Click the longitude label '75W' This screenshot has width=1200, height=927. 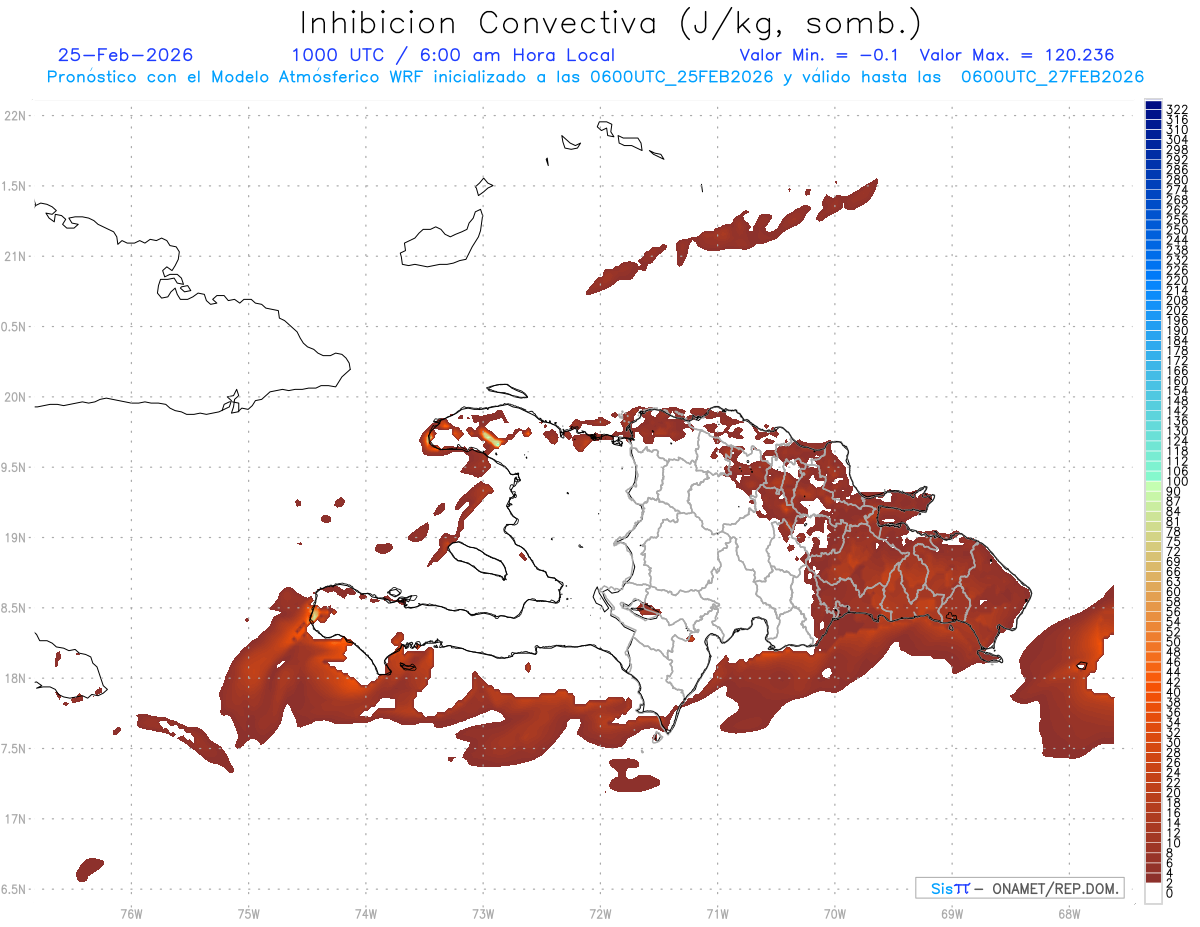tap(249, 912)
